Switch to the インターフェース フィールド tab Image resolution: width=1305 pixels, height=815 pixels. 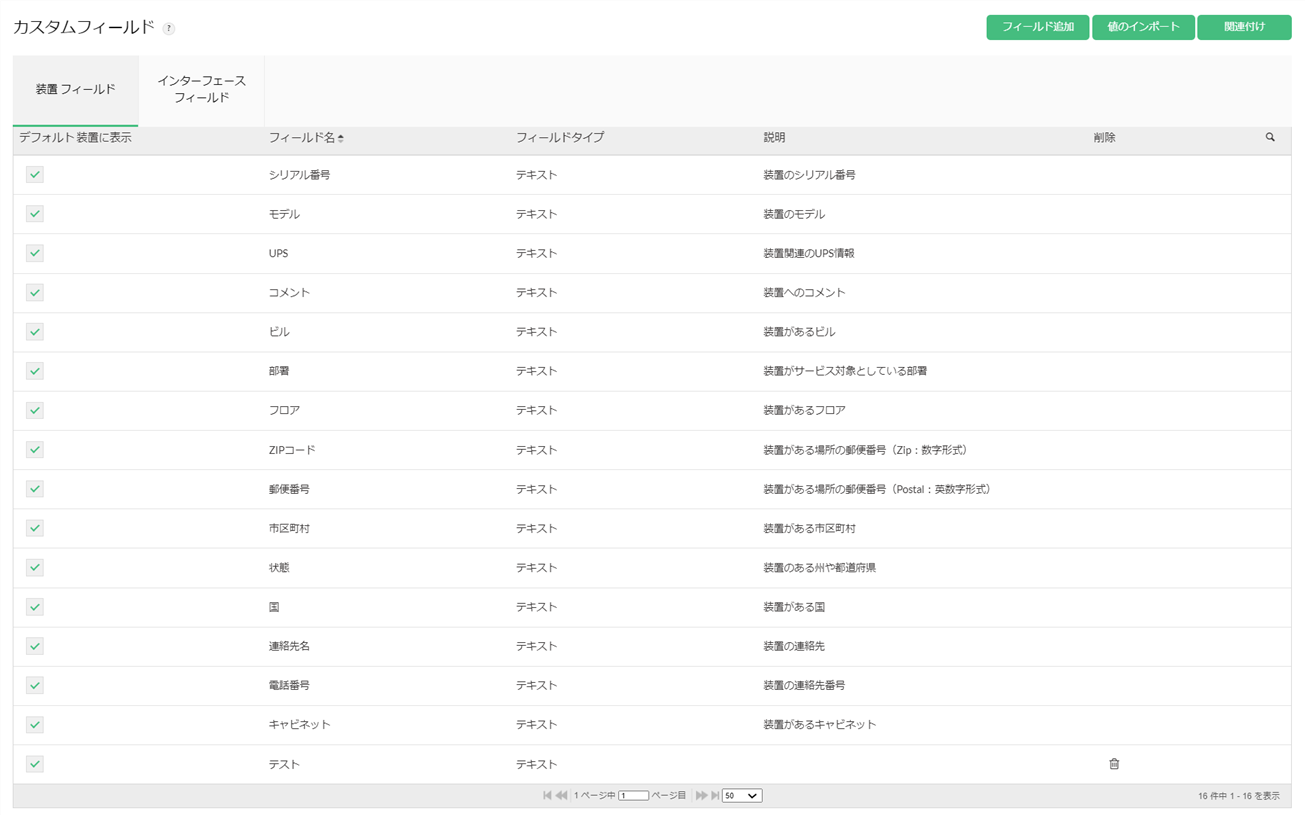click(x=201, y=90)
